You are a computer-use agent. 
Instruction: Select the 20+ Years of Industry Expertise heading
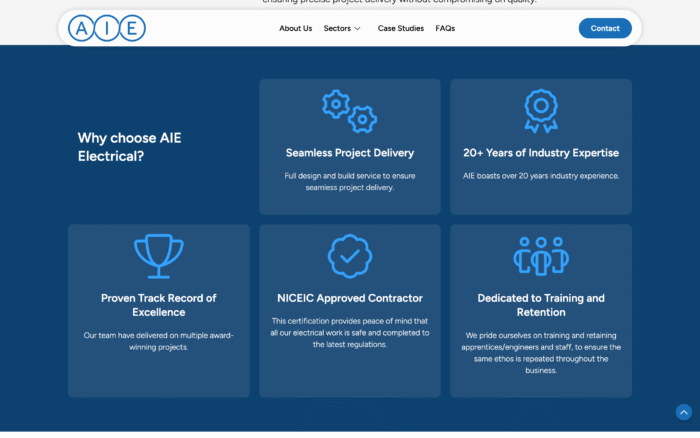[x=540, y=153]
